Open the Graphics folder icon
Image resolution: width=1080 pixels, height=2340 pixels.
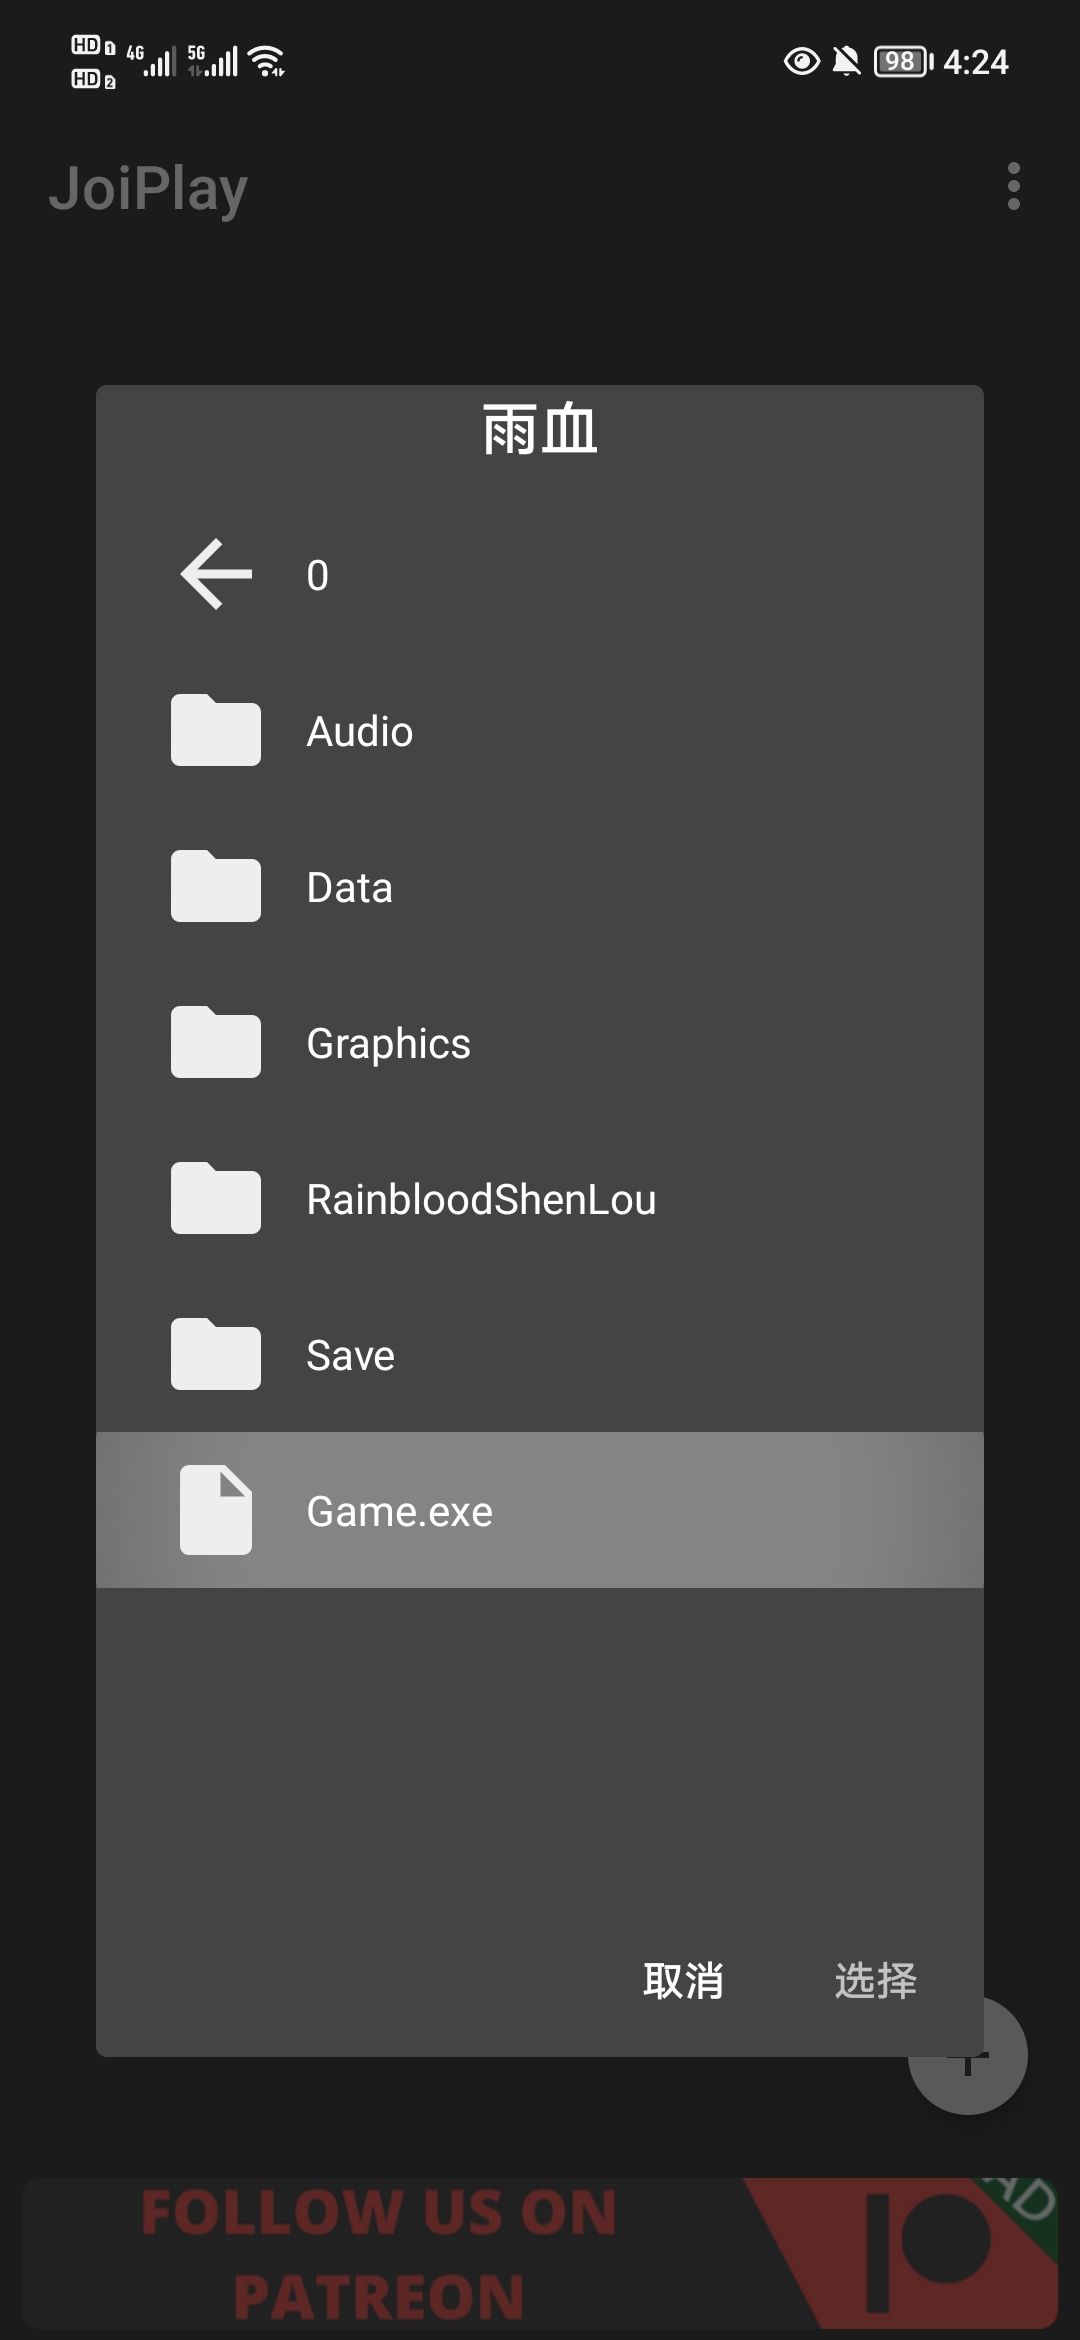coord(216,1042)
